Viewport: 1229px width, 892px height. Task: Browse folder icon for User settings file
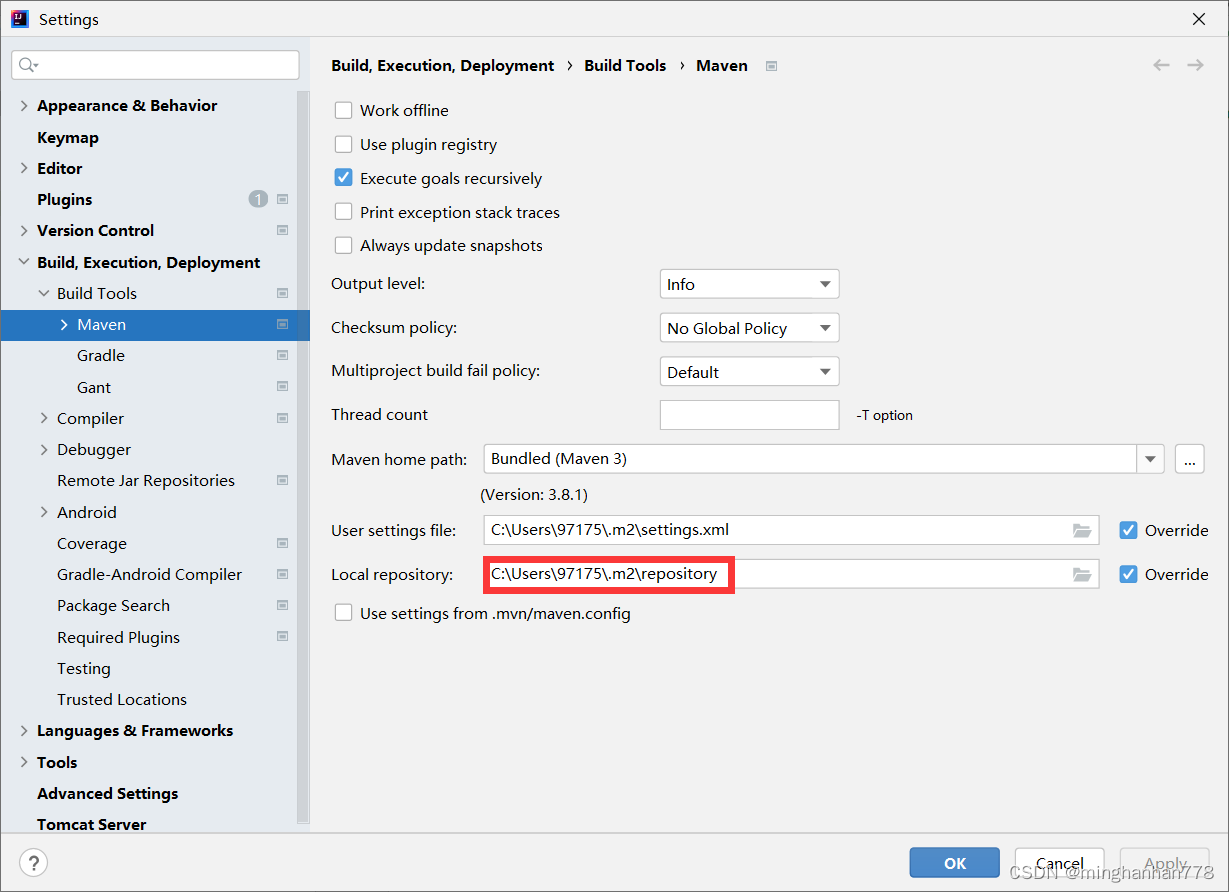click(1082, 530)
